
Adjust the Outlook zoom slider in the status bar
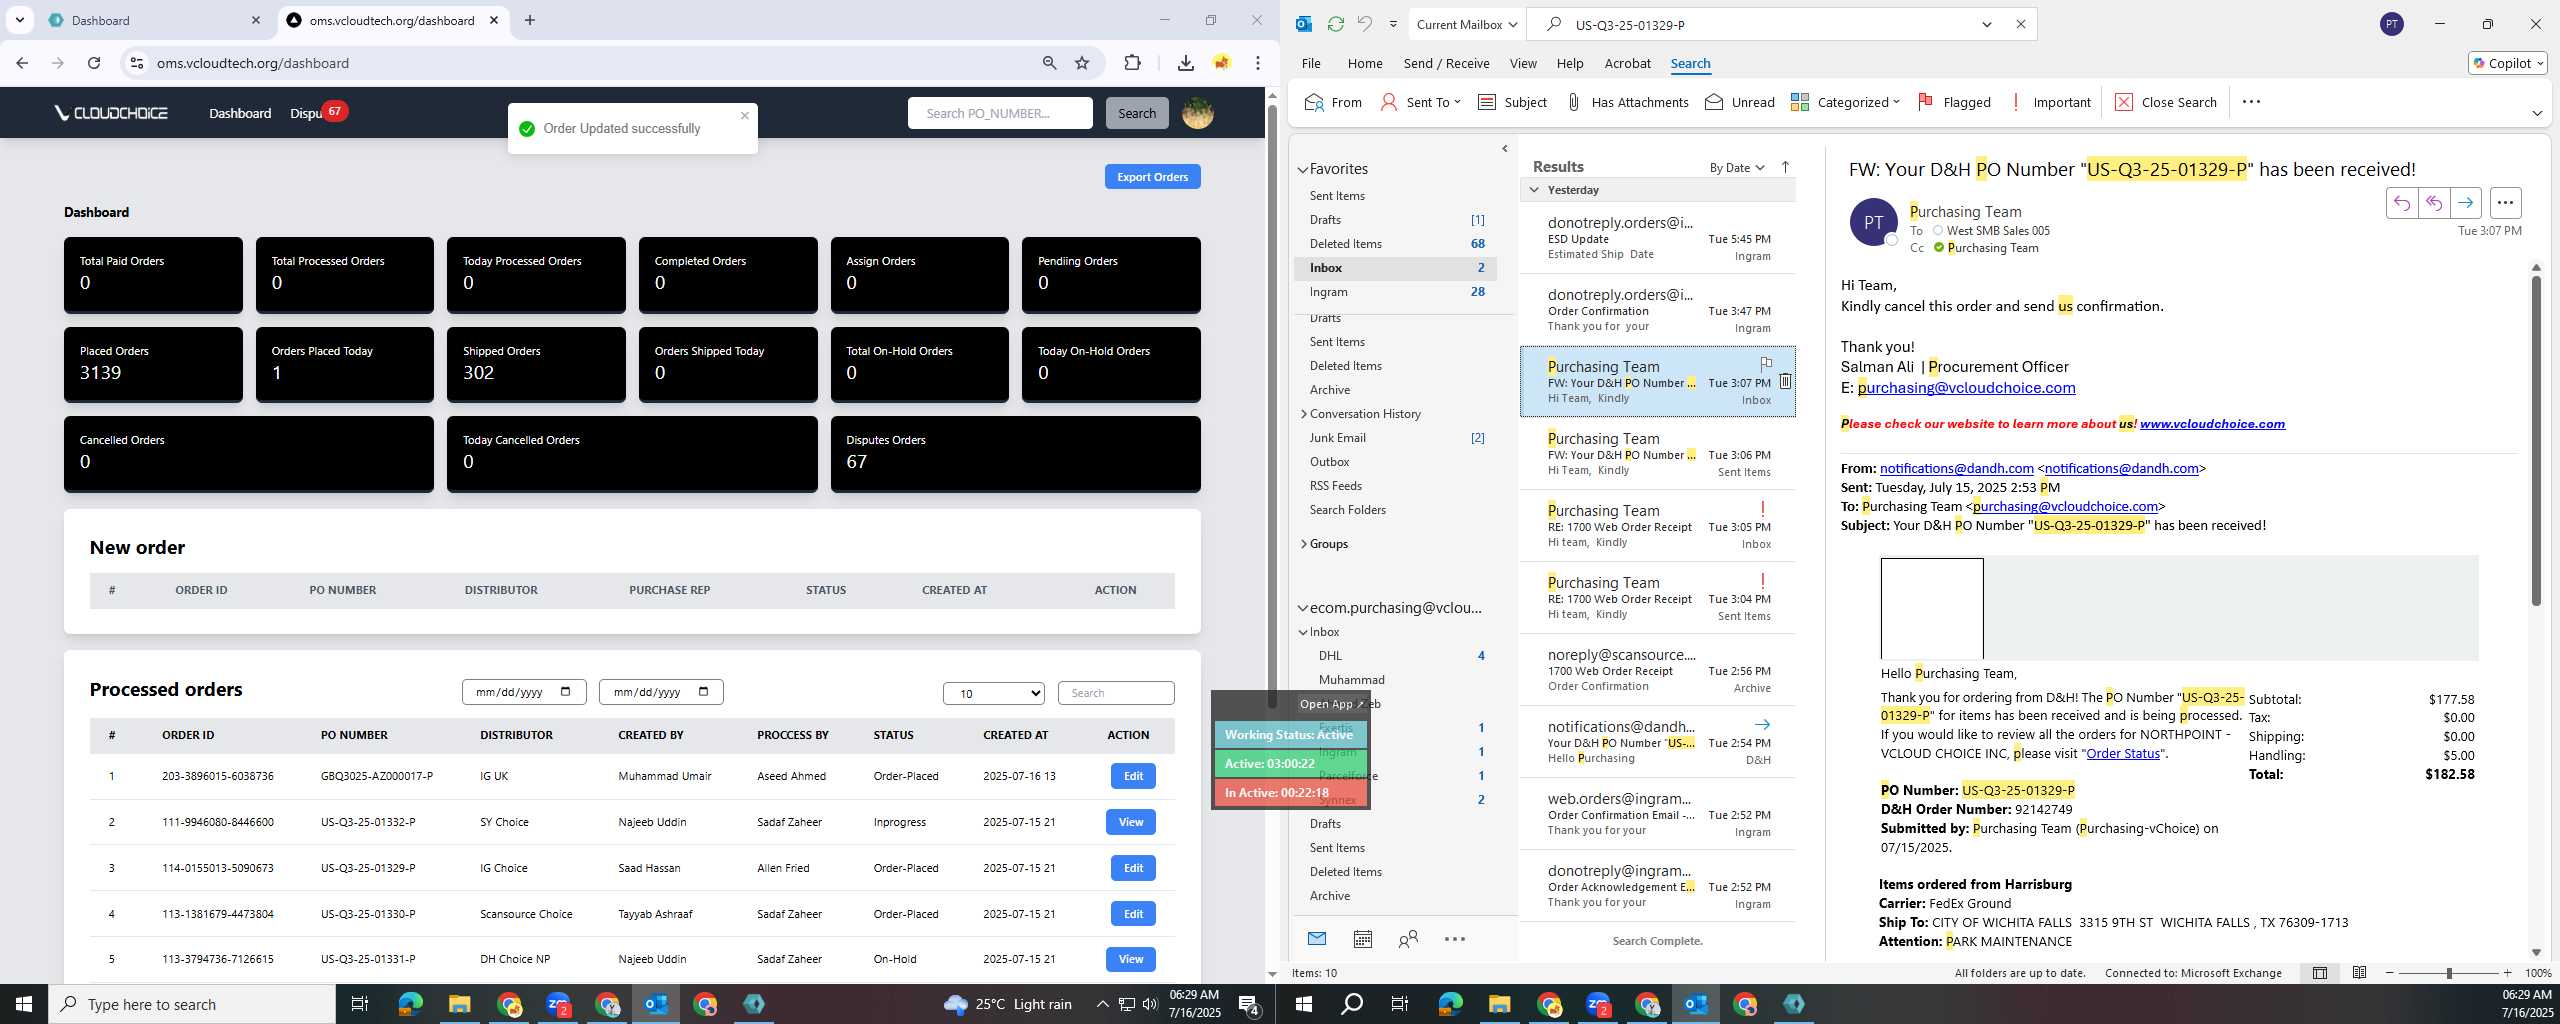[x=2448, y=973]
